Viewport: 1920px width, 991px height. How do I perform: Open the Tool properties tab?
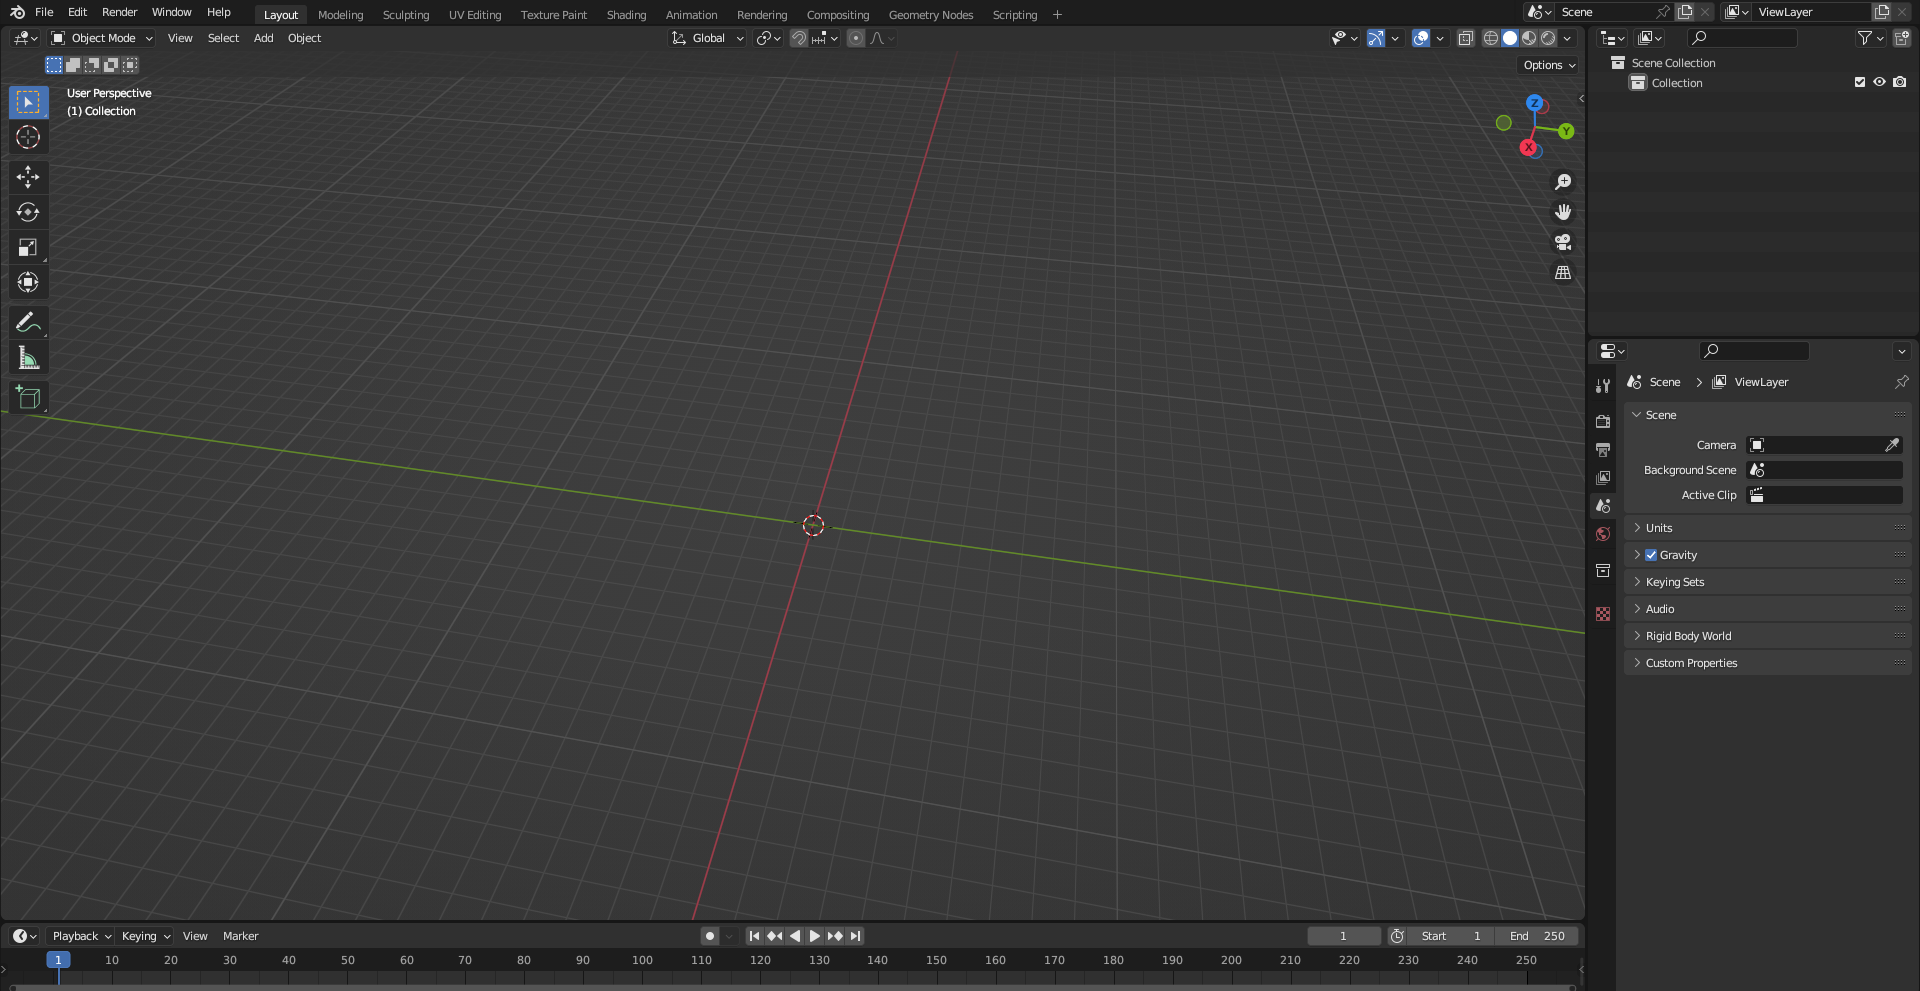pos(1603,386)
